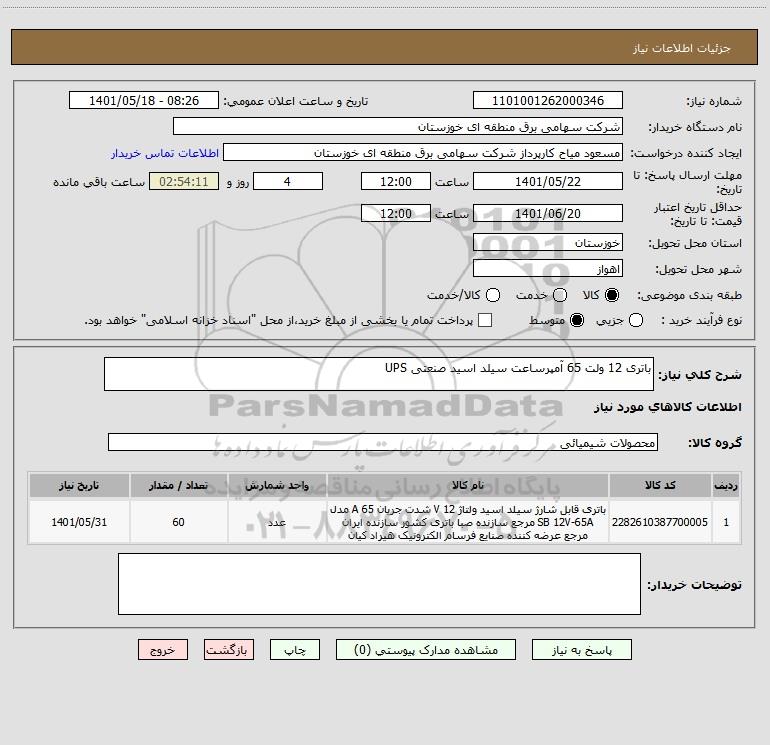Toggle the اسناد خزانه اسلامی payment checkbox
The image size is (770, 745).
[x=485, y=320]
